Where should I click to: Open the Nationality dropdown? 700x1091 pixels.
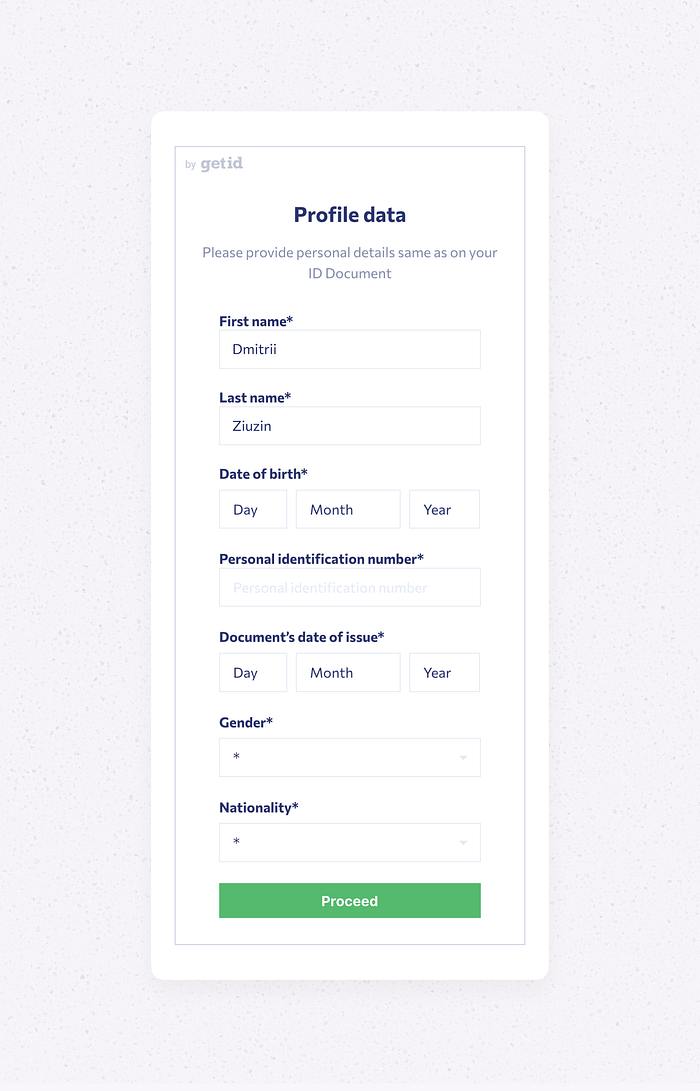(349, 843)
